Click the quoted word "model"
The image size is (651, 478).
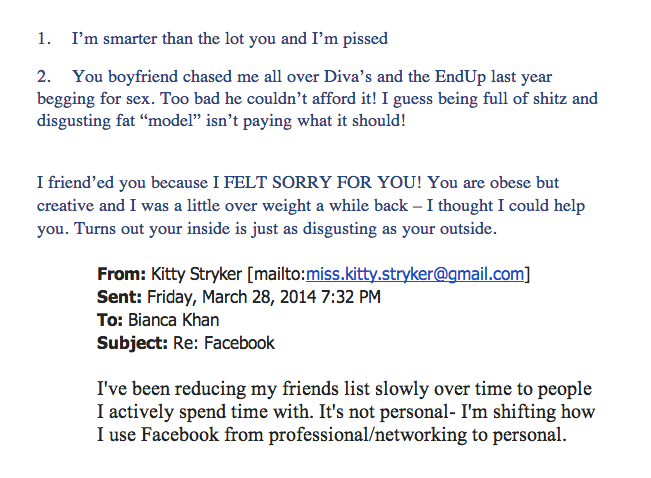(171, 121)
